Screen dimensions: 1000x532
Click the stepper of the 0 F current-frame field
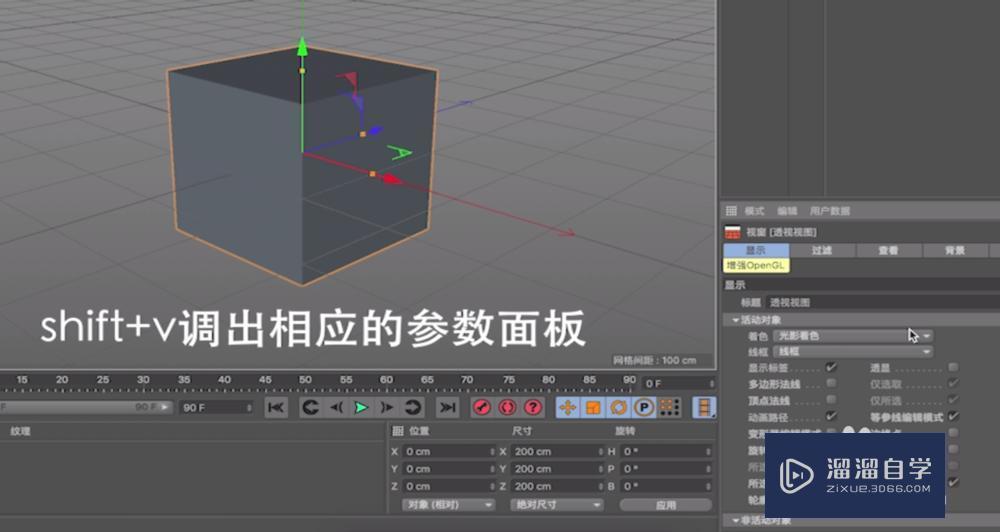click(x=711, y=383)
